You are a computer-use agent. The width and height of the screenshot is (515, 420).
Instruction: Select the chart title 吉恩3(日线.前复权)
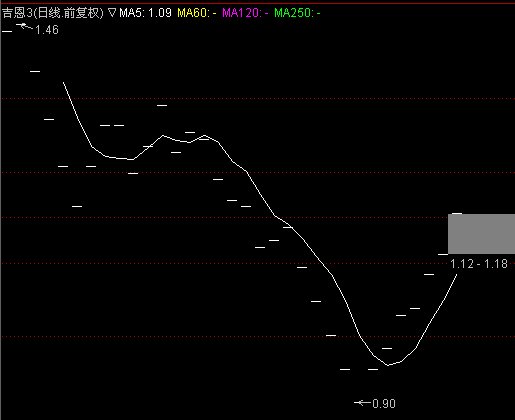tap(53, 13)
